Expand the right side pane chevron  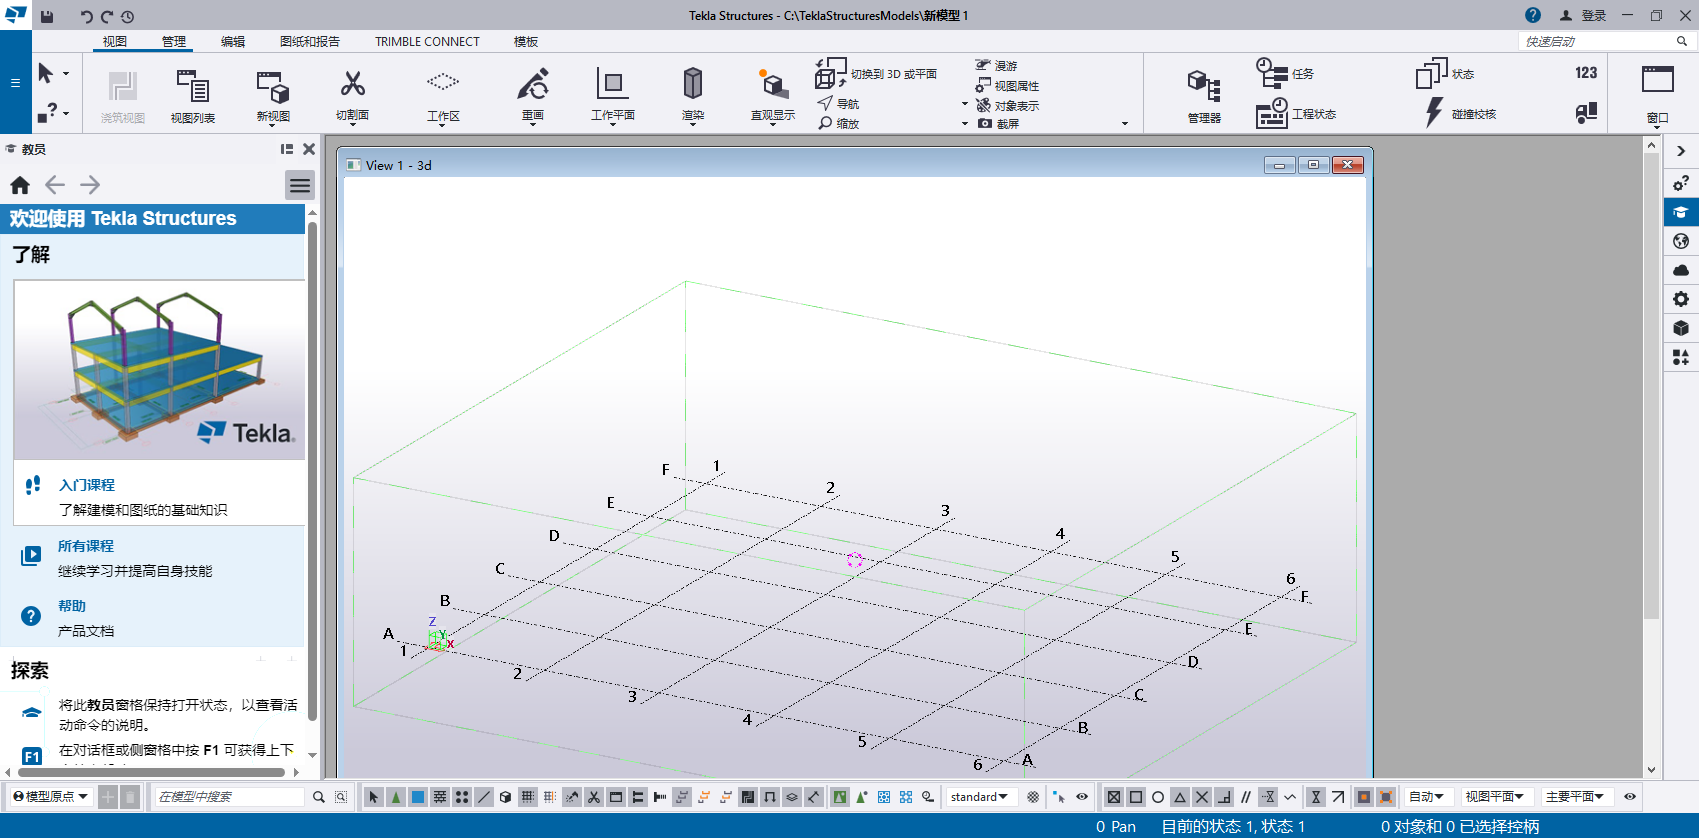pyautogui.click(x=1681, y=151)
